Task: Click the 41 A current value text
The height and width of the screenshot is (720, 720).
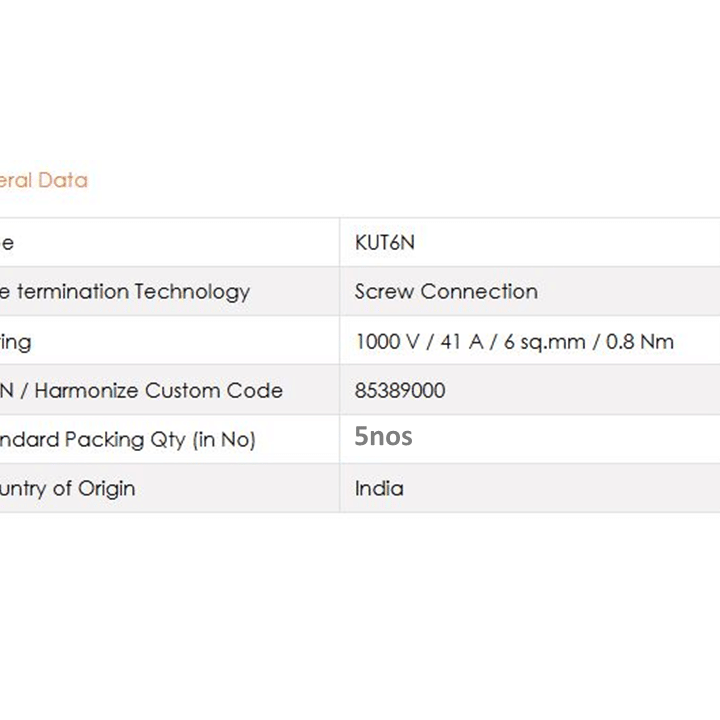Action: pyautogui.click(x=462, y=342)
